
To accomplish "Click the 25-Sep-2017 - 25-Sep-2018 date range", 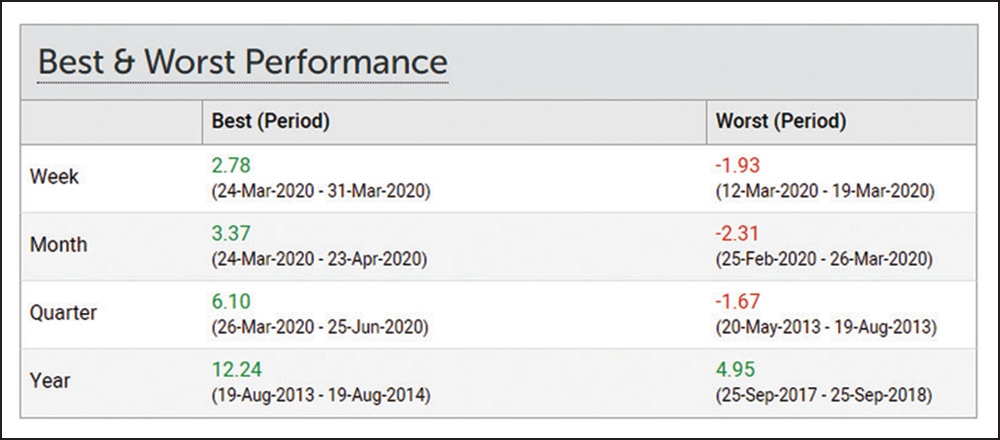I will pyautogui.click(x=825, y=394).
